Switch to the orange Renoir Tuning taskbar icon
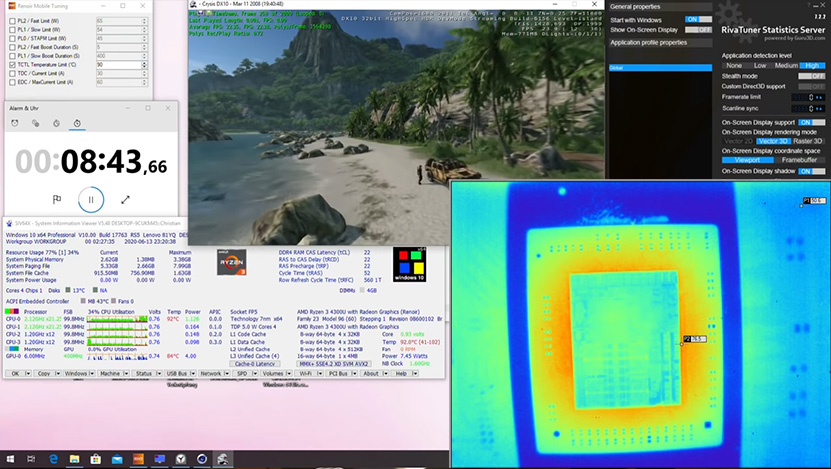 click(138, 459)
